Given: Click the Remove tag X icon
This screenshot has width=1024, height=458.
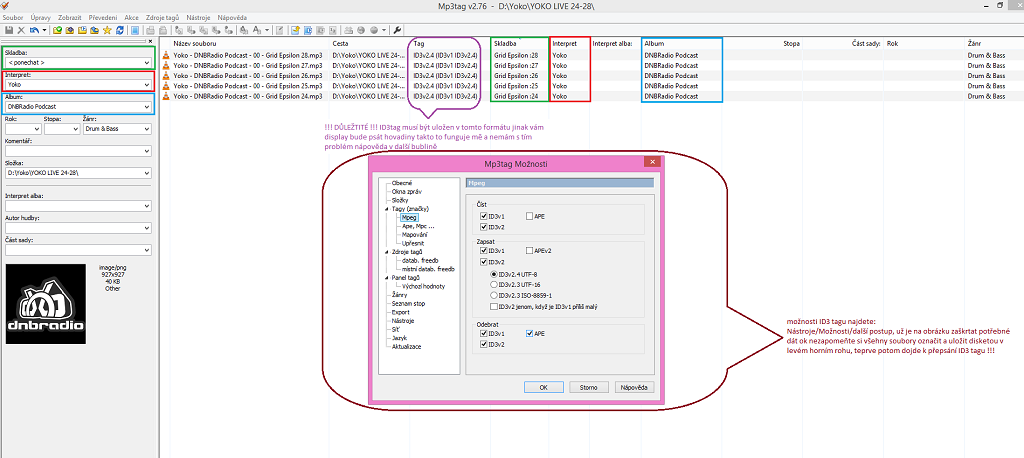Looking at the screenshot, I should 20,30.
